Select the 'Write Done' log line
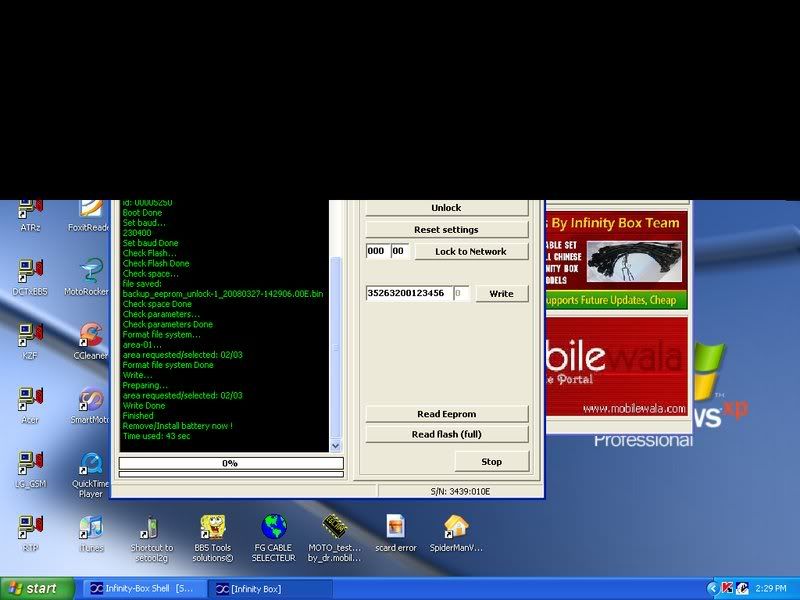This screenshot has width=800, height=600. coord(144,406)
